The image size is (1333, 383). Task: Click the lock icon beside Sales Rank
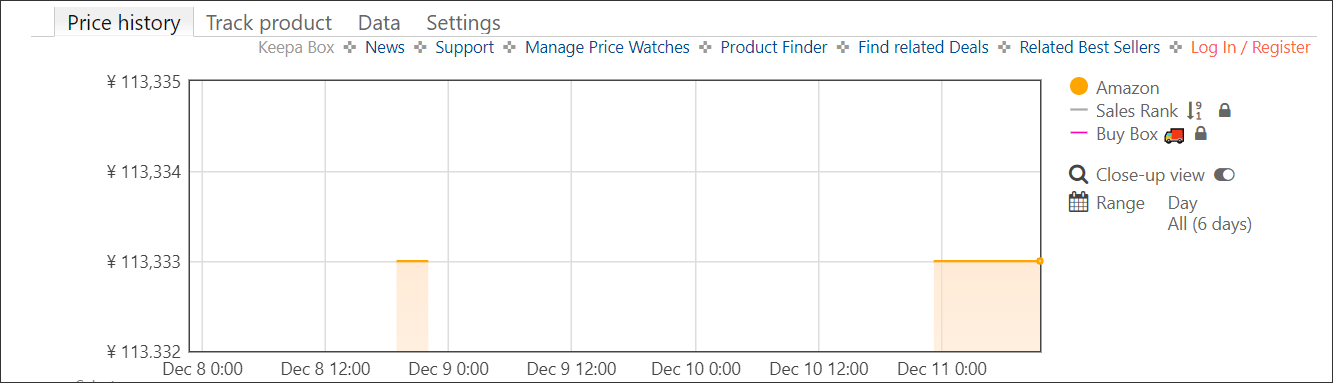point(1224,111)
